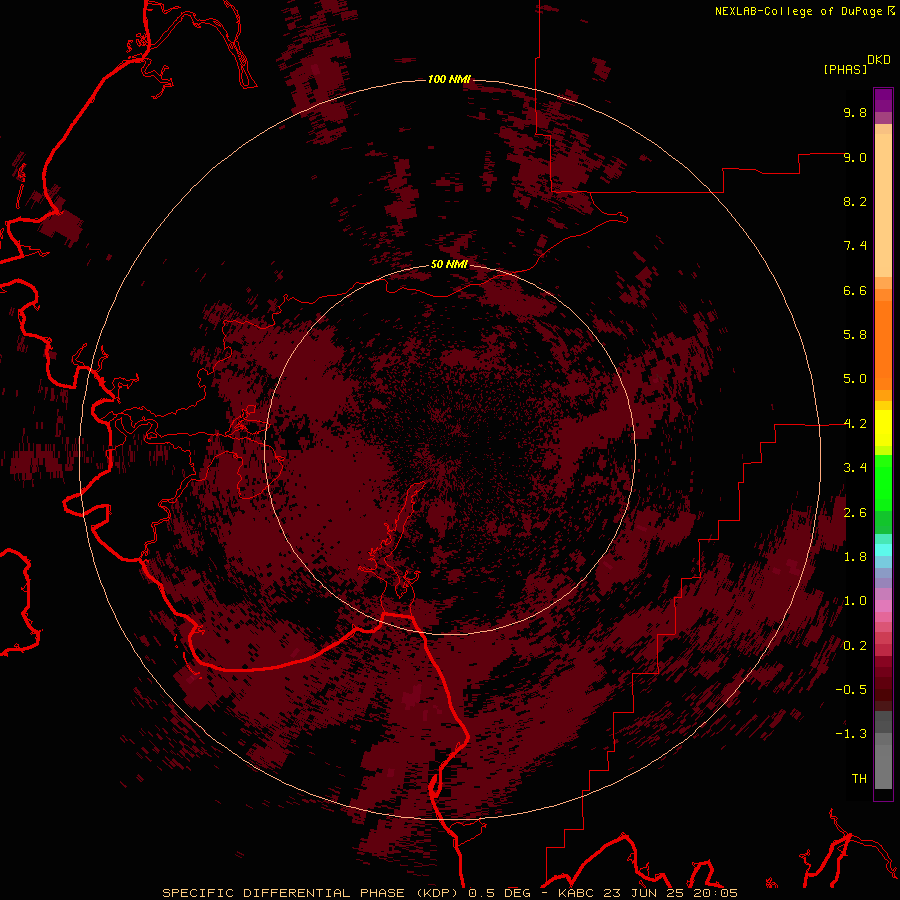Screen dimensions: 900x900
Task: Pick the yellow segment of color bar
Action: pos(883,428)
